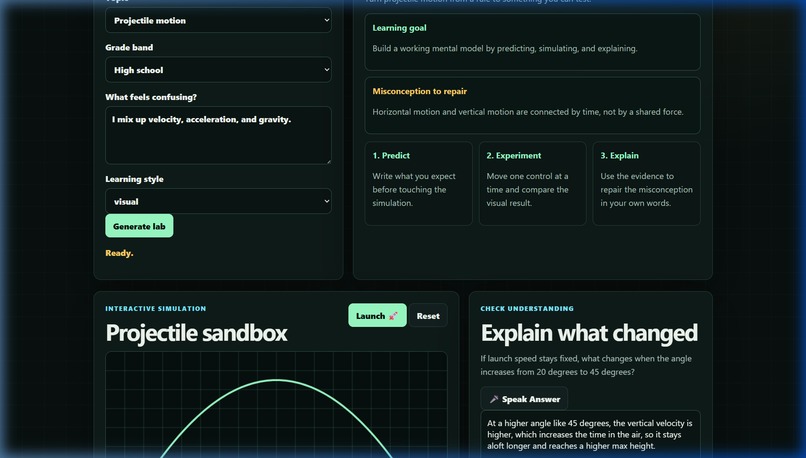Launch the projectile simulation
This screenshot has width=806, height=458.
pyautogui.click(x=377, y=316)
